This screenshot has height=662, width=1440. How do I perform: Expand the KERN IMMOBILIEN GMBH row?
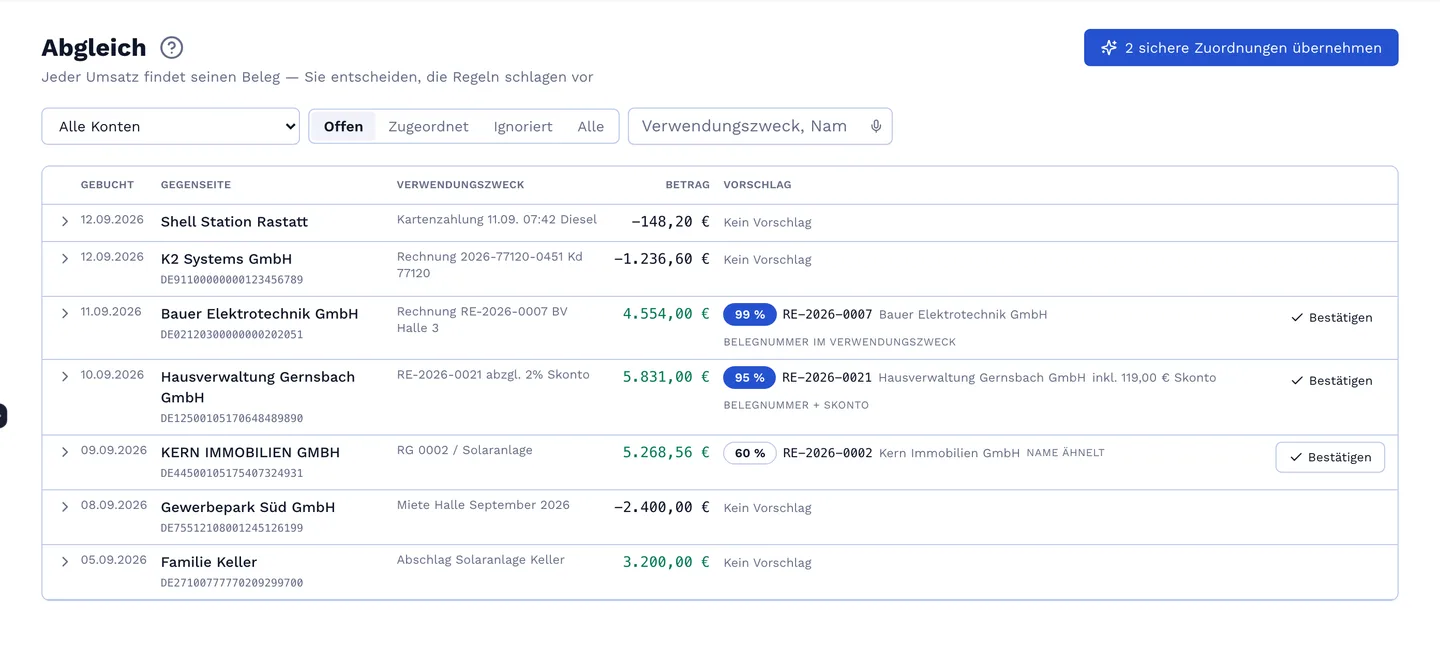tap(65, 452)
